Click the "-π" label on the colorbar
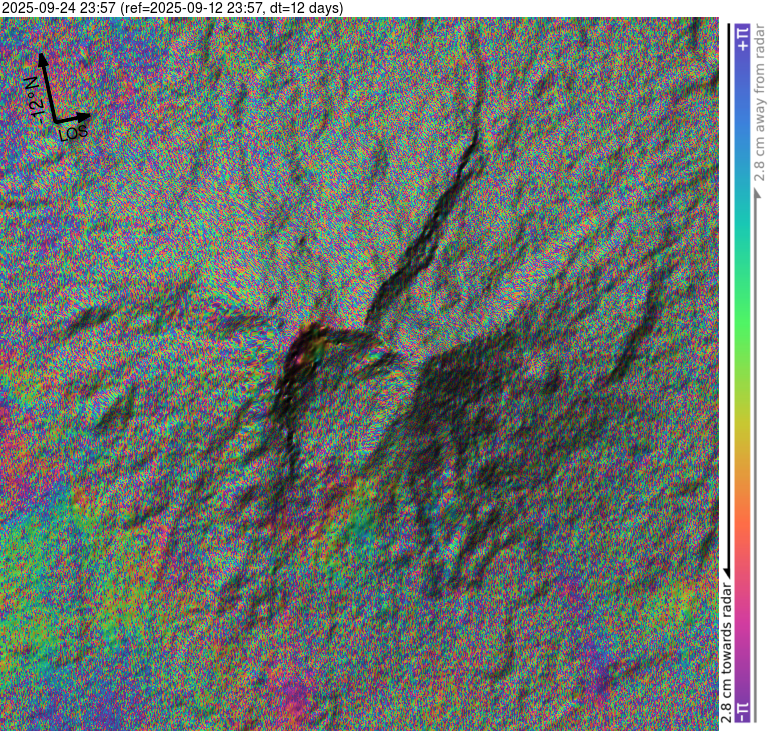Viewport: 768px width, 731px height. click(742, 710)
